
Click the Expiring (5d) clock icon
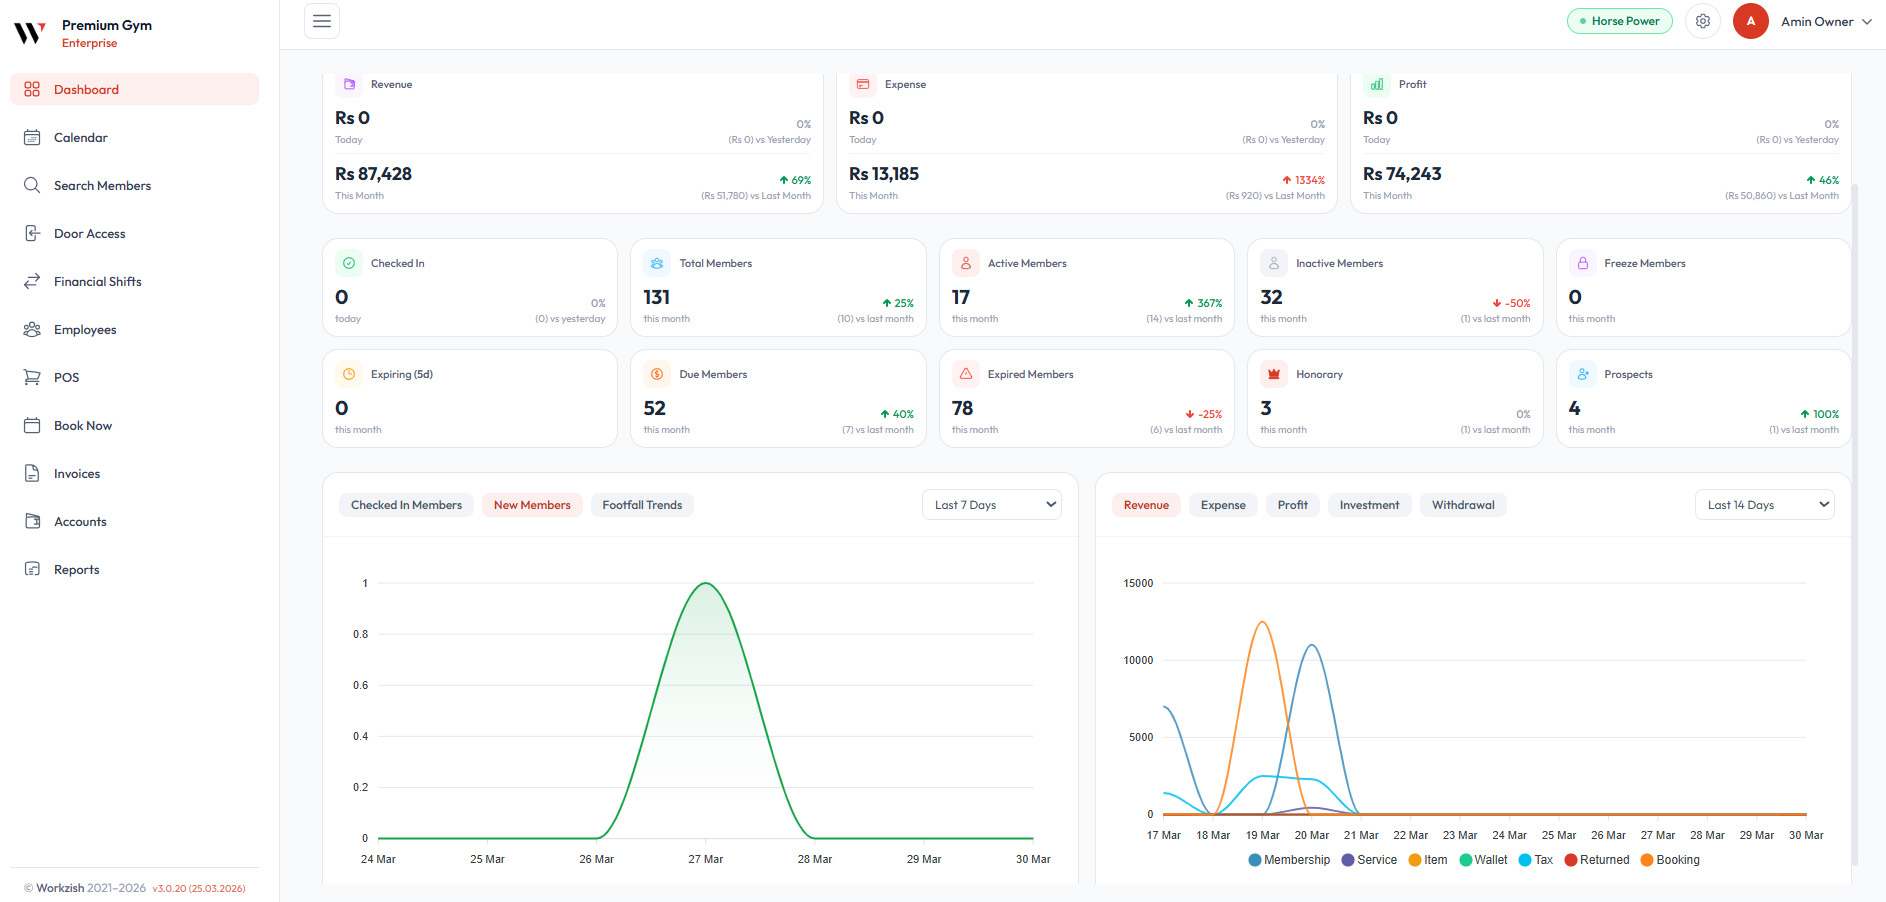349,374
